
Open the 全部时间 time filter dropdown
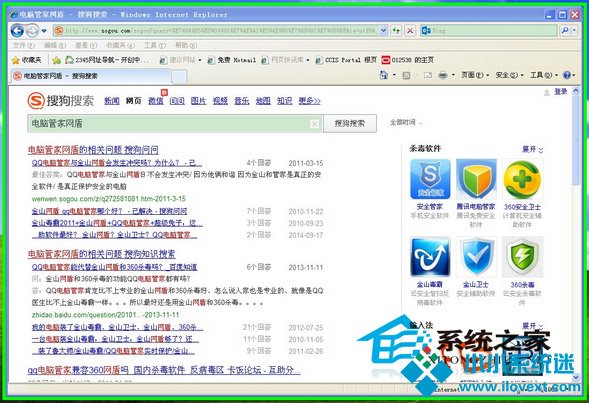tap(406, 122)
